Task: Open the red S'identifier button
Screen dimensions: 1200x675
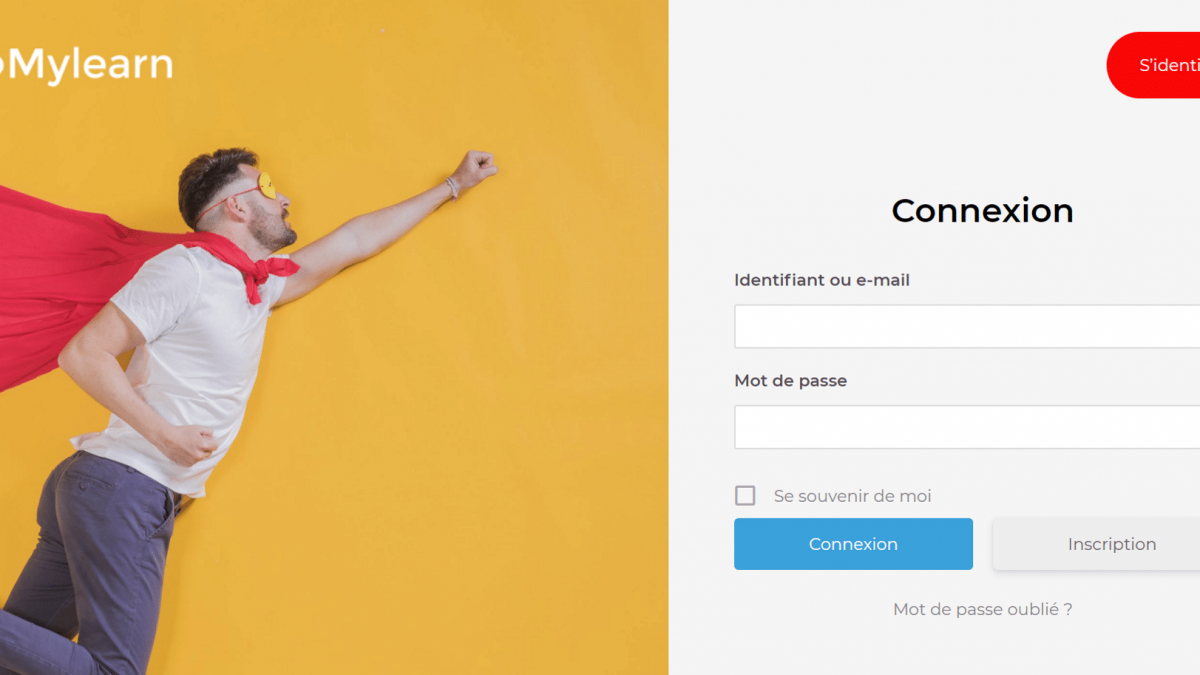Action: (x=1155, y=65)
